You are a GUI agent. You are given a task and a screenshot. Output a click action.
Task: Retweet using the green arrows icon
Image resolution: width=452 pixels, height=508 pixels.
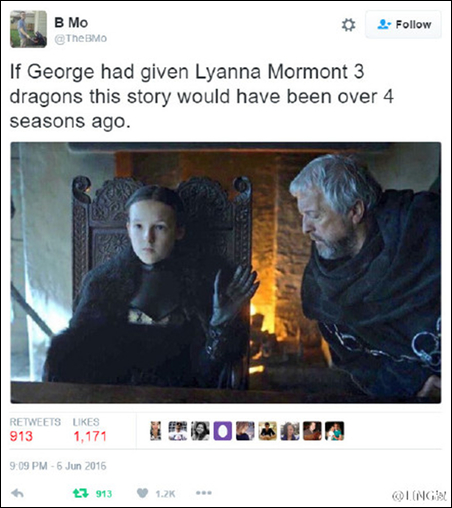pyautogui.click(x=80, y=493)
